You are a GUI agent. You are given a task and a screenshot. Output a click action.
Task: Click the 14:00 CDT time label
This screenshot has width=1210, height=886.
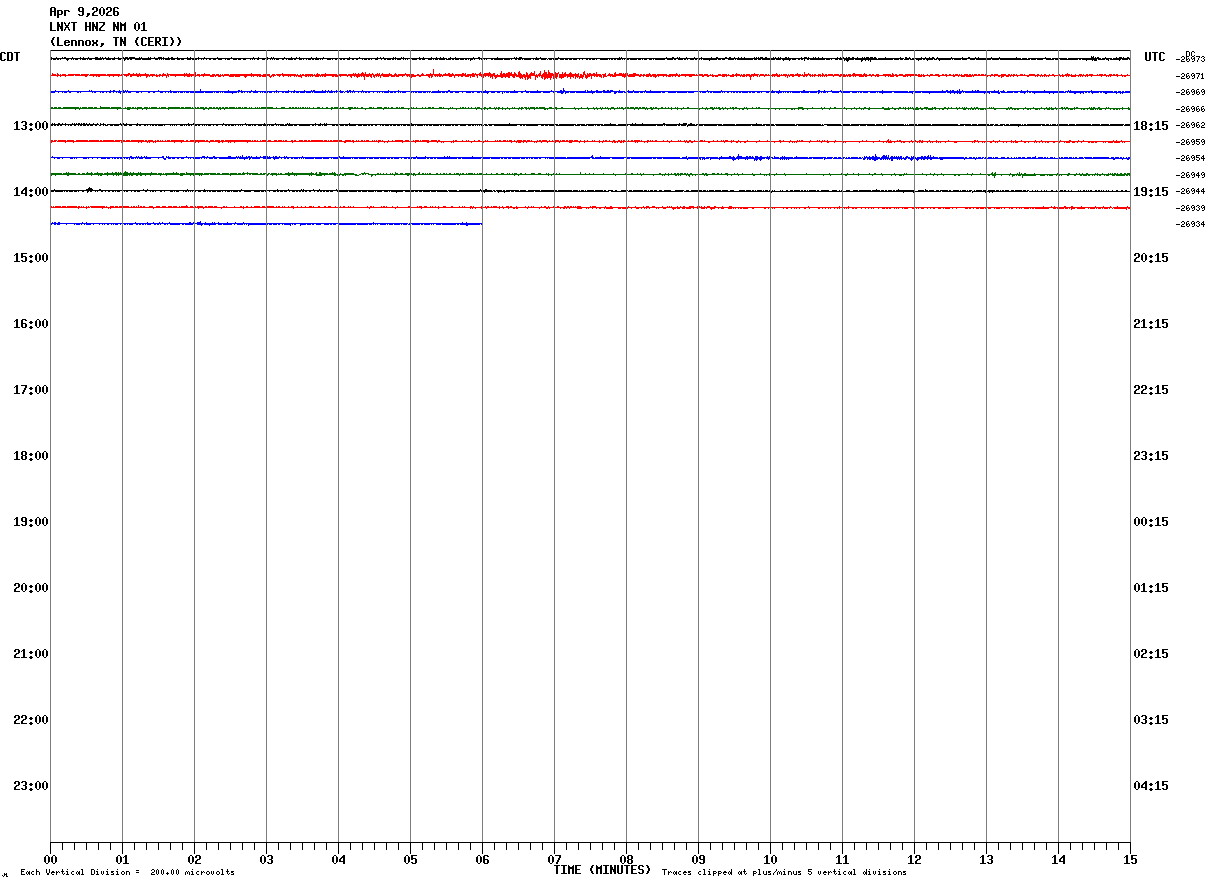[x=31, y=192]
